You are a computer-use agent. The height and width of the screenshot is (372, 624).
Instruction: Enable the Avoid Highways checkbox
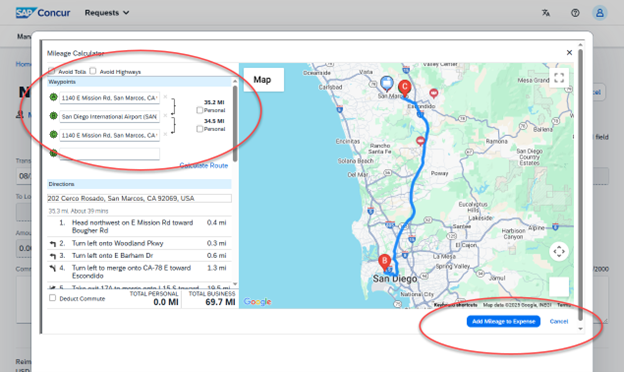click(93, 71)
